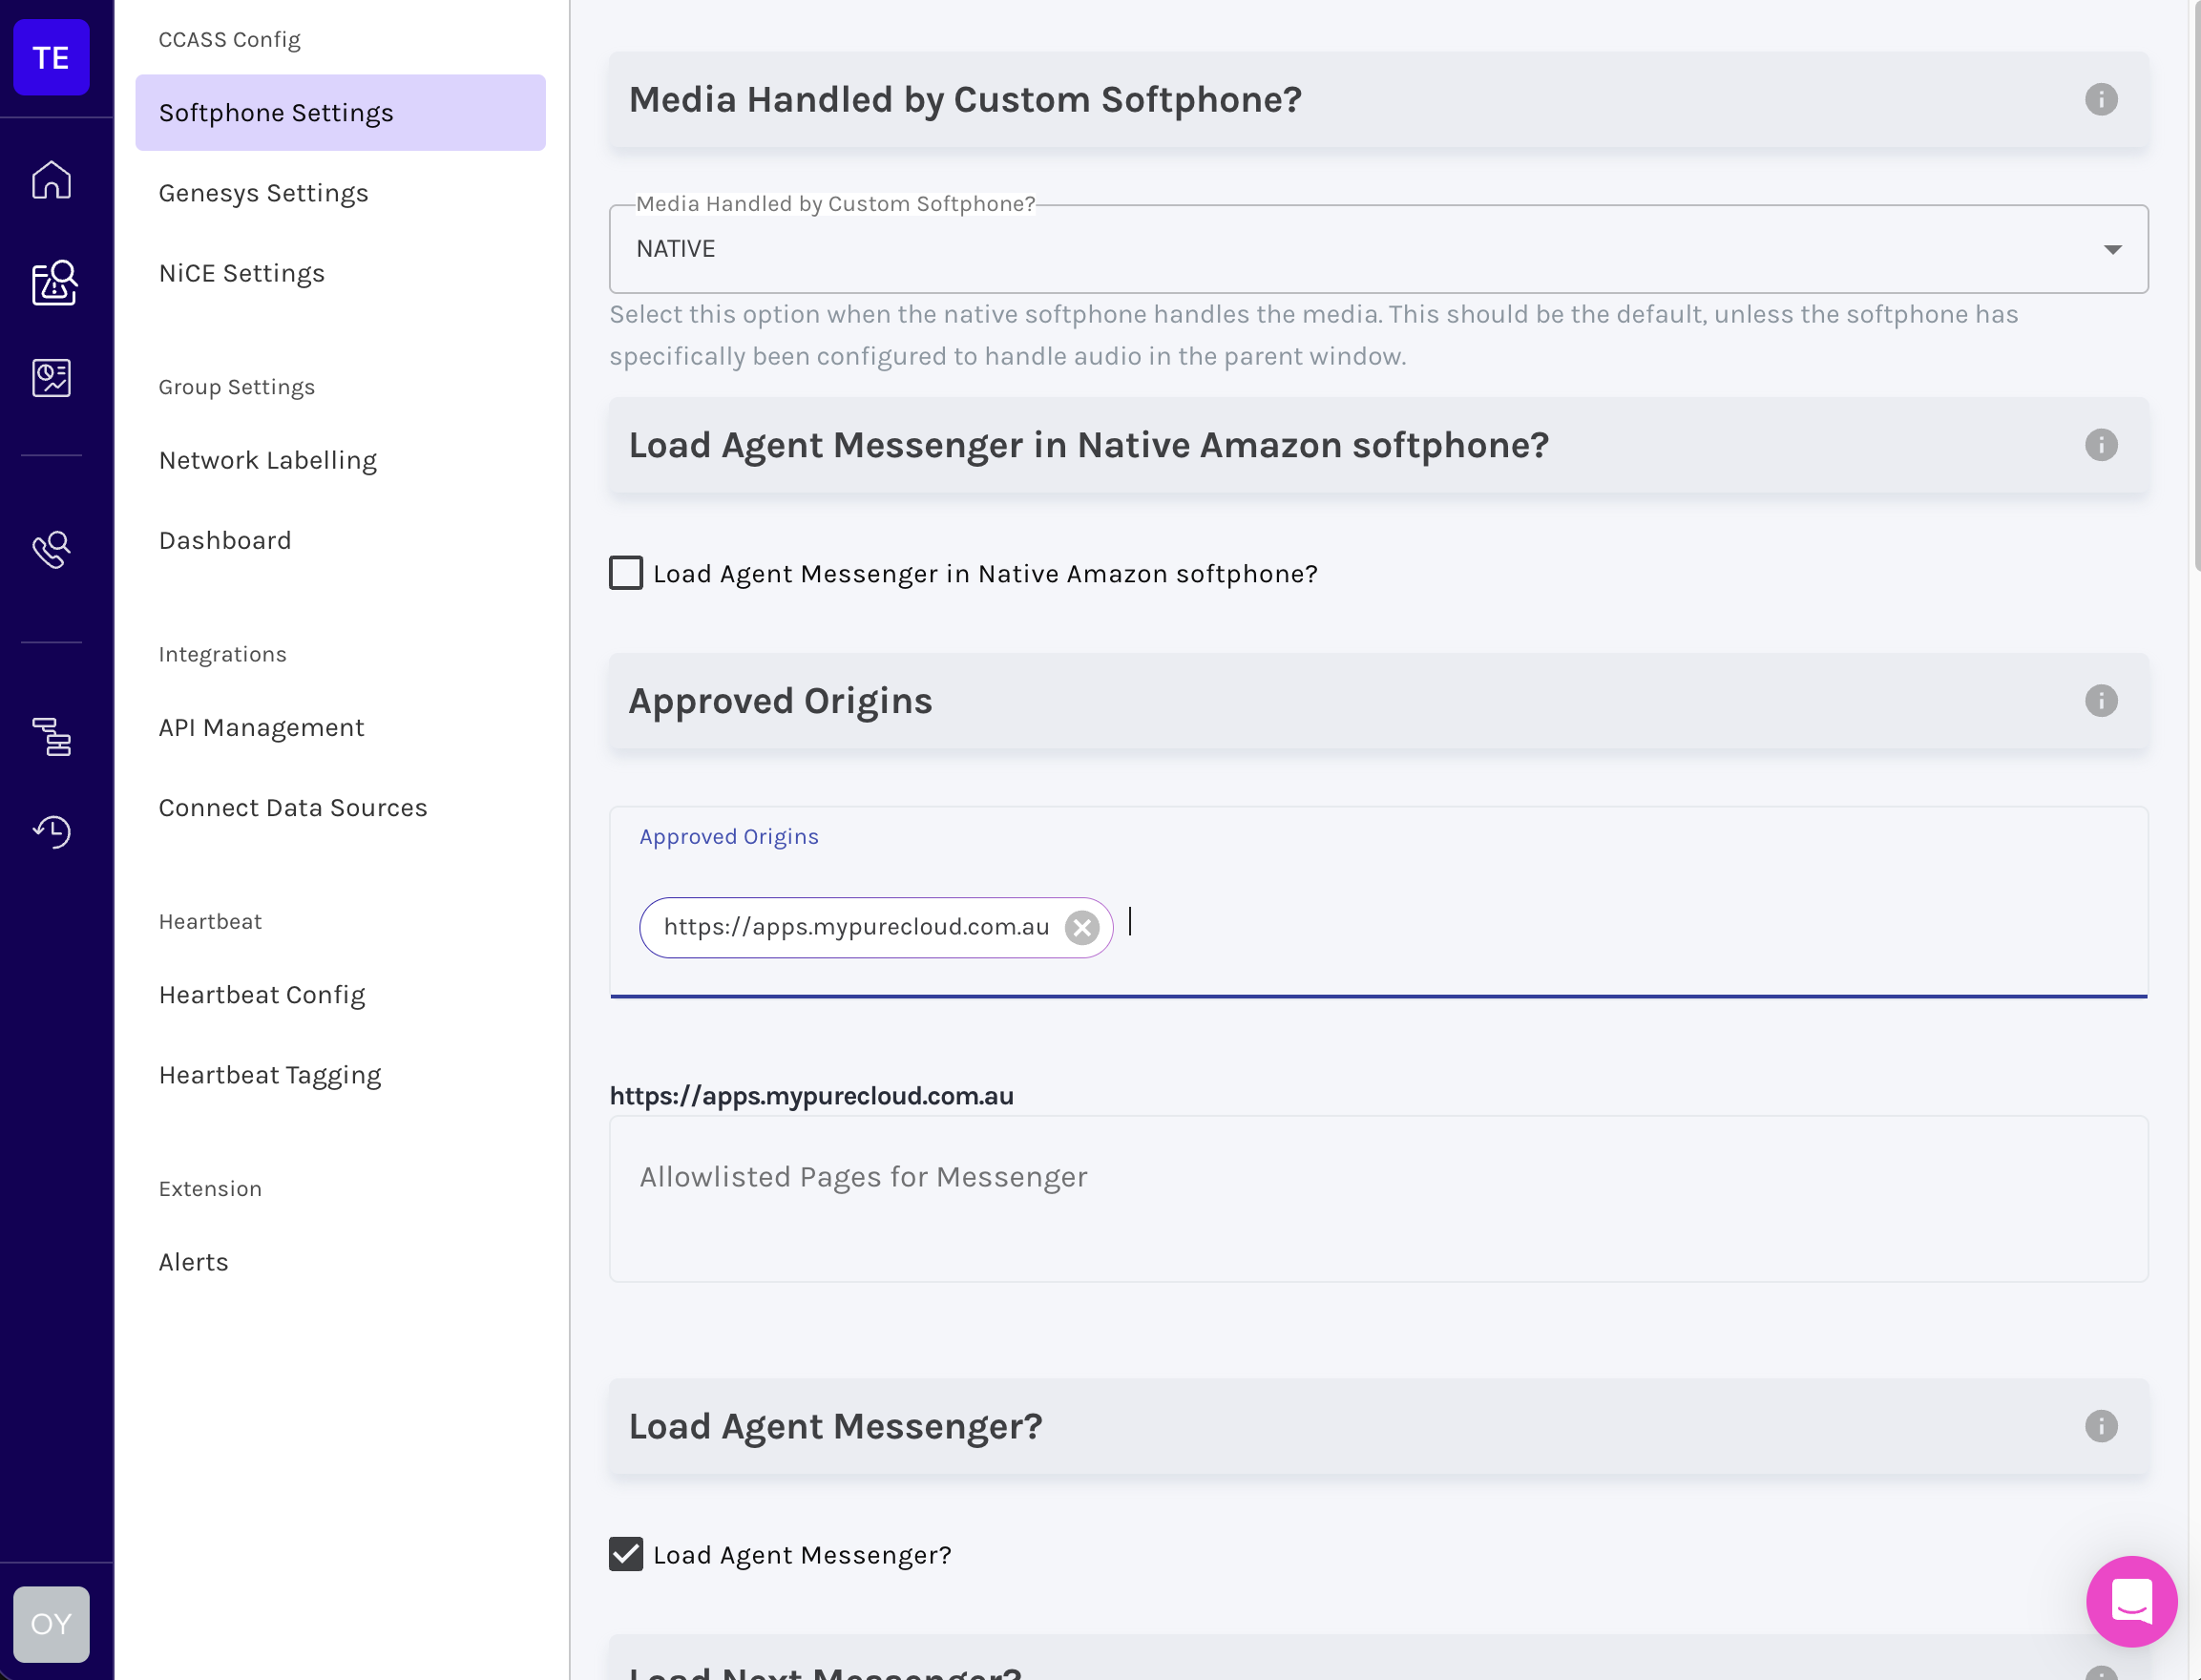Open the agent search sidebar icon

53,283
